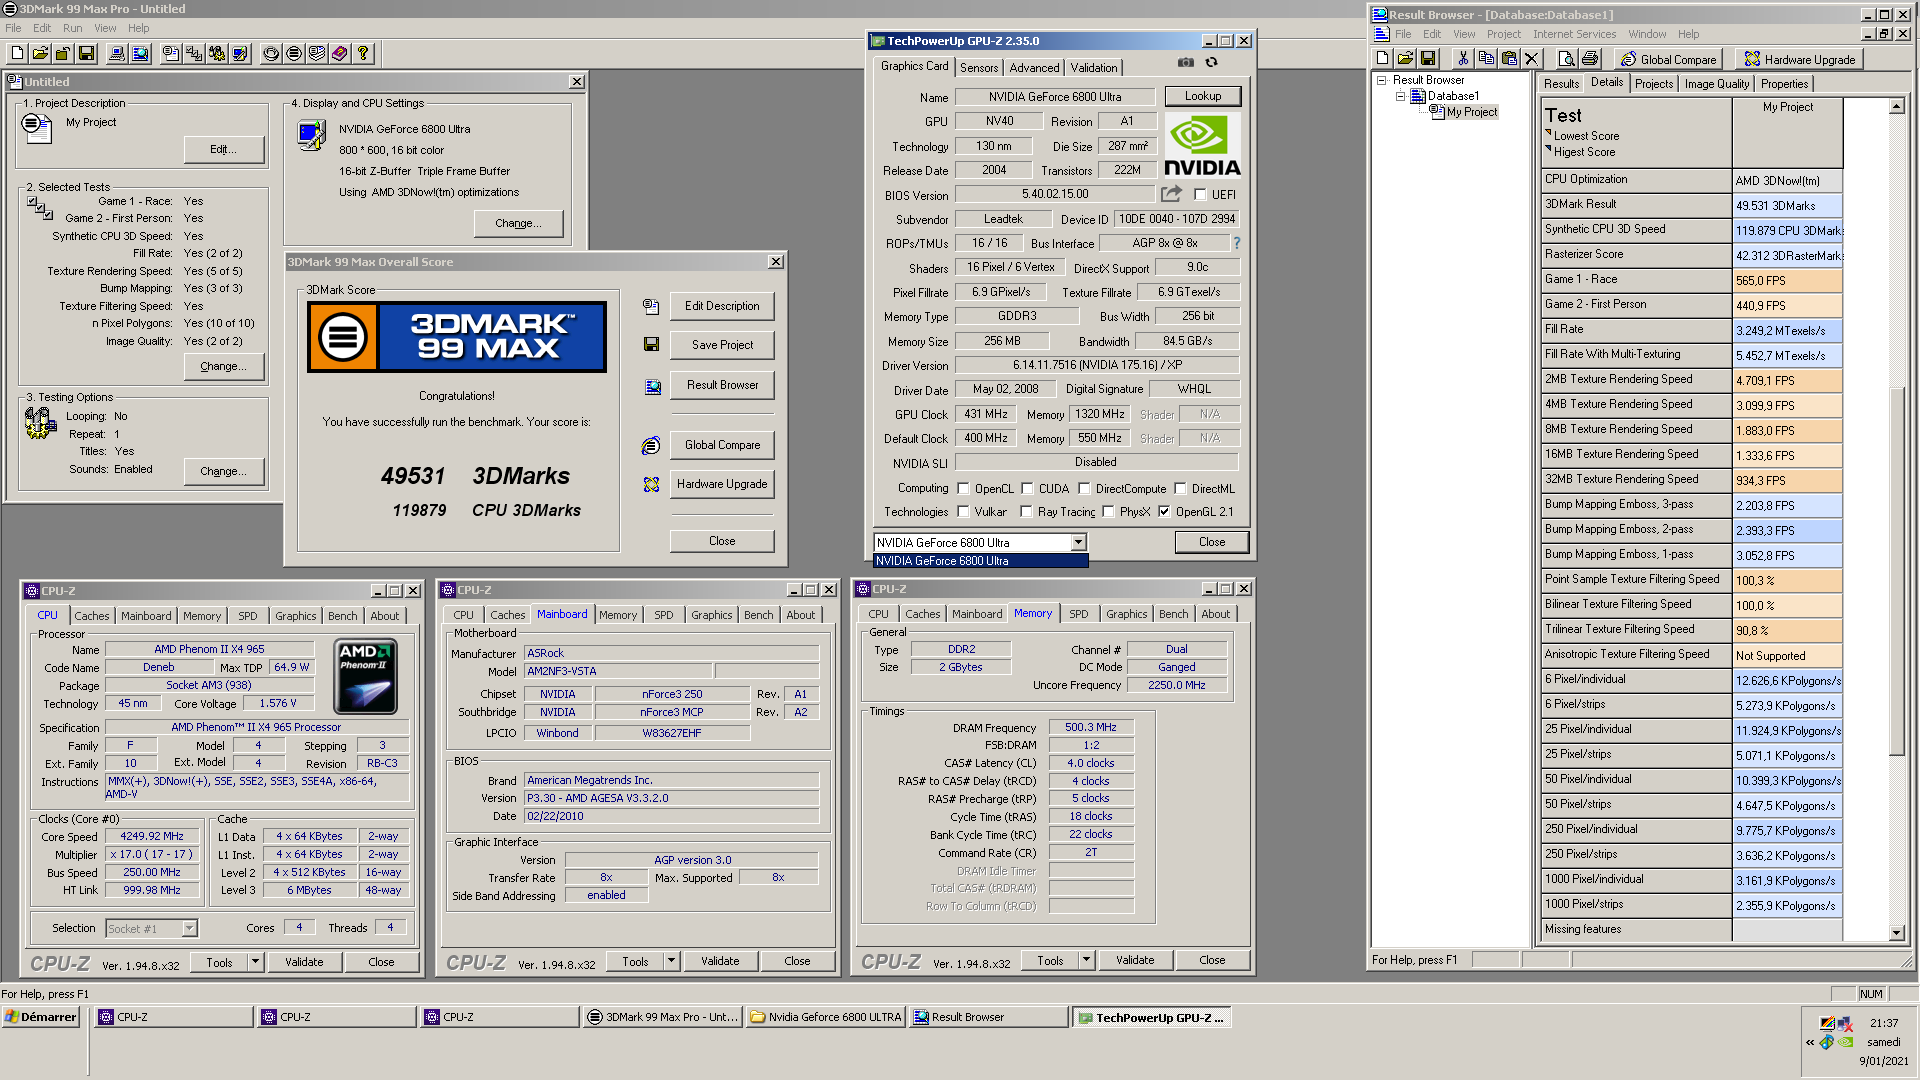Image resolution: width=1920 pixels, height=1080 pixels.
Task: Click the Delete X icon in Result Browser toolbar
Action: [x=1532, y=59]
